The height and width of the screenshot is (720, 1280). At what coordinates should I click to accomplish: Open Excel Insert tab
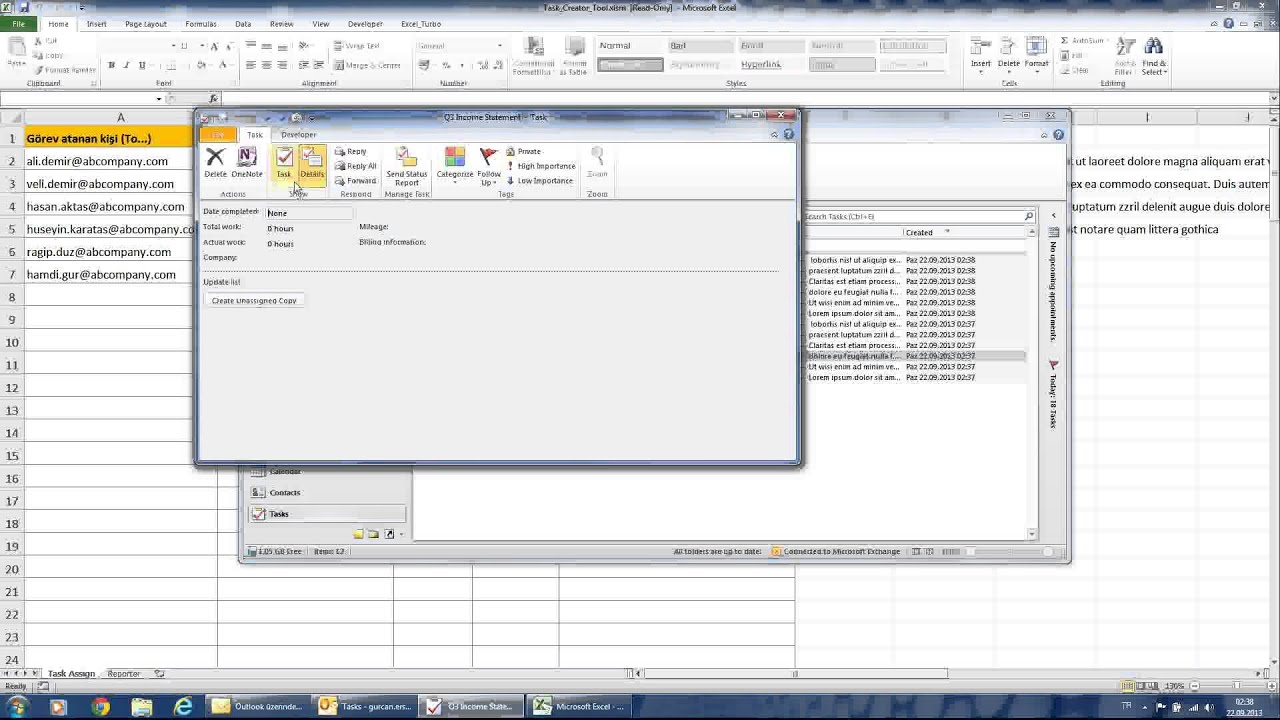(x=97, y=24)
